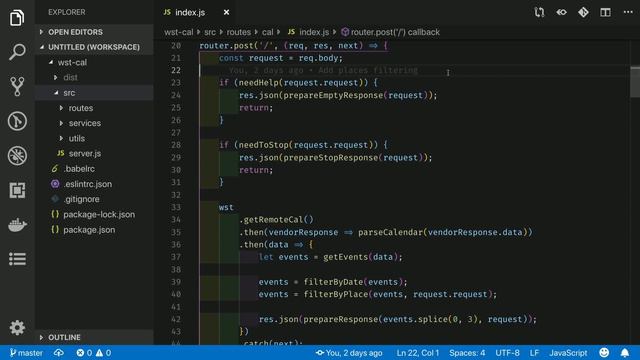Close the index.js editor tab

click(226, 13)
